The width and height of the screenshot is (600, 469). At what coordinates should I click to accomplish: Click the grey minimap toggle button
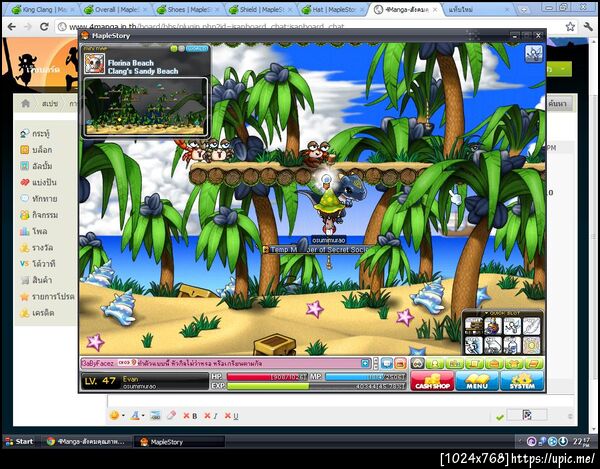point(181,49)
